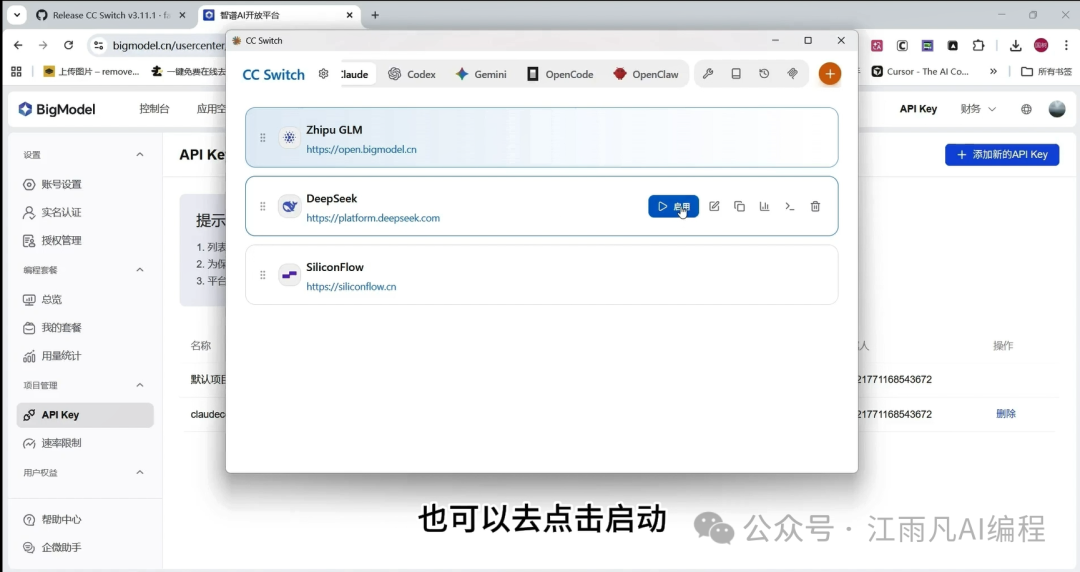
Task: Reload the browser page
Action: click(x=68, y=45)
